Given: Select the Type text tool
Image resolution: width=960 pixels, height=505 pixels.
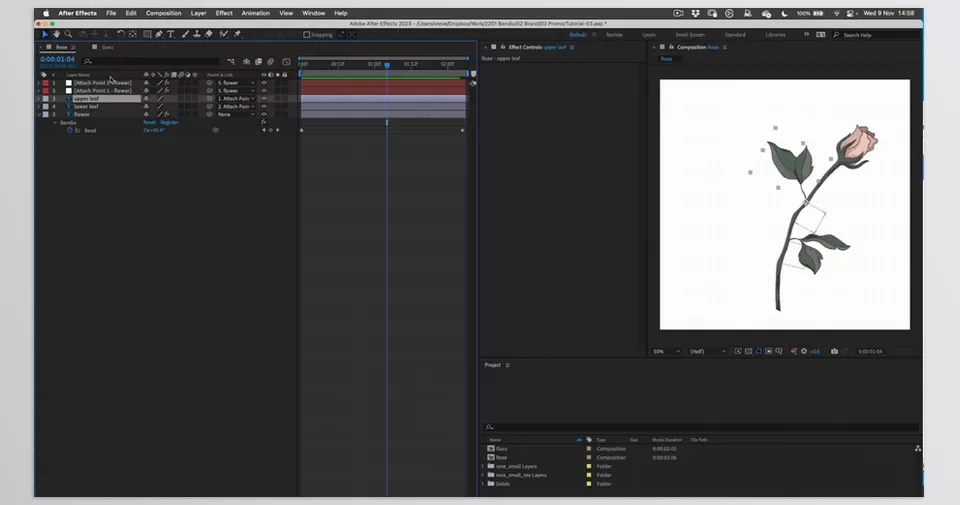Looking at the screenshot, I should pos(171,34).
